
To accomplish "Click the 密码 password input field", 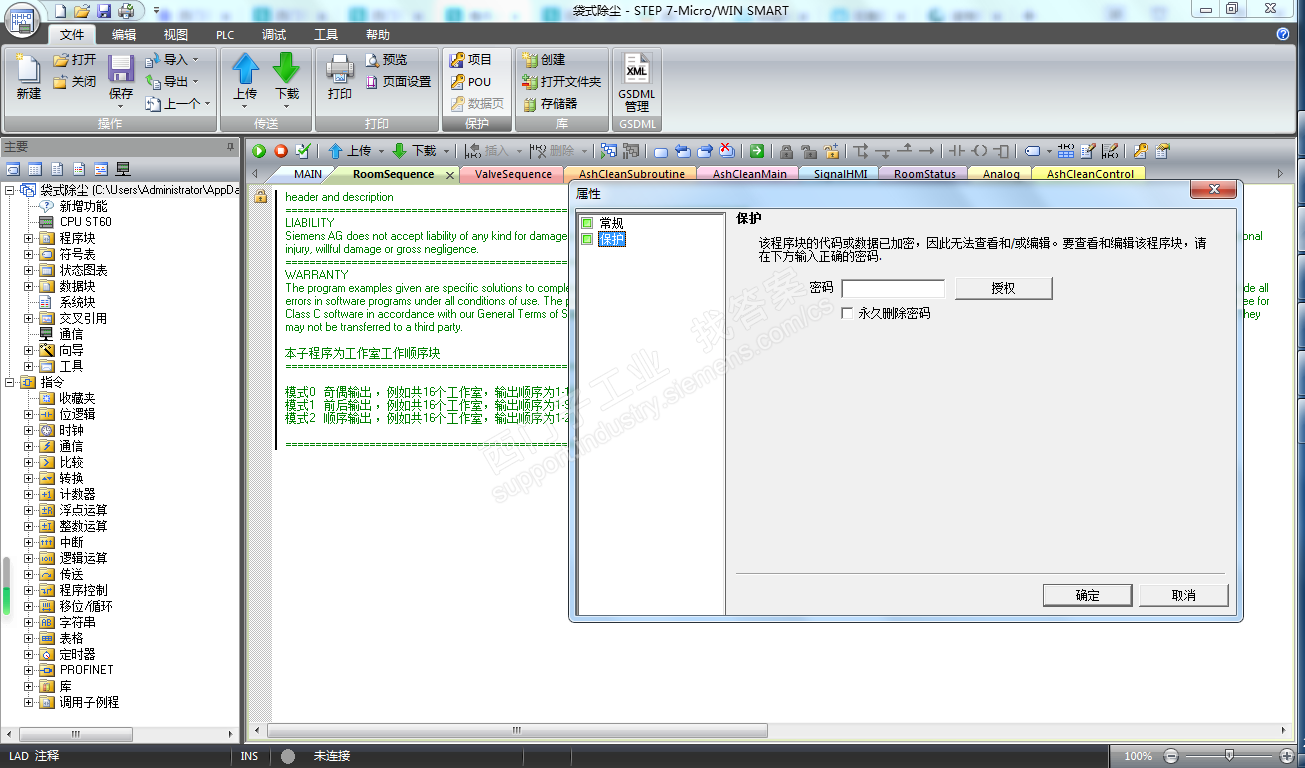I will pos(893,289).
